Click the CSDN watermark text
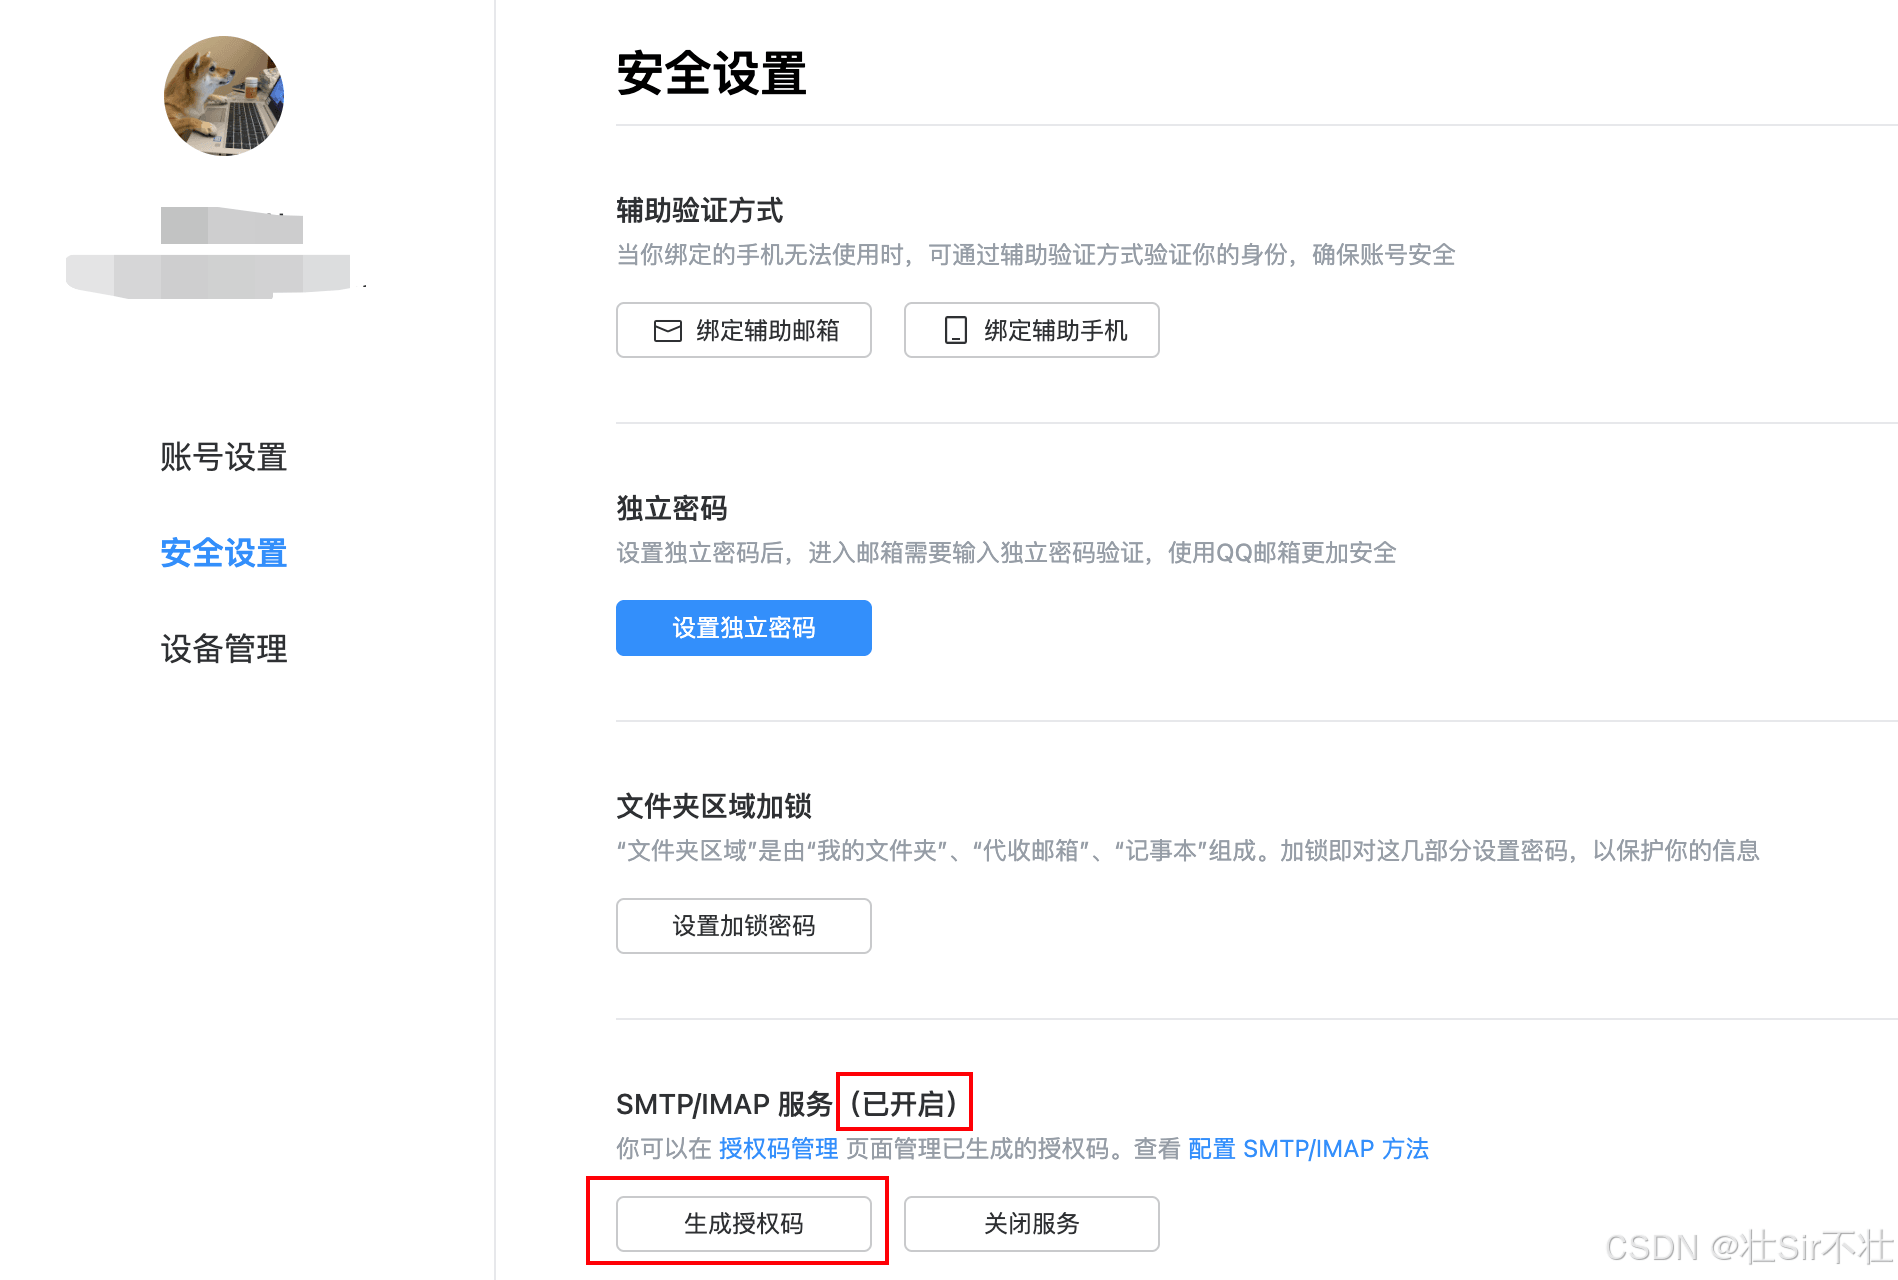The image size is (1898, 1280). tap(1748, 1247)
